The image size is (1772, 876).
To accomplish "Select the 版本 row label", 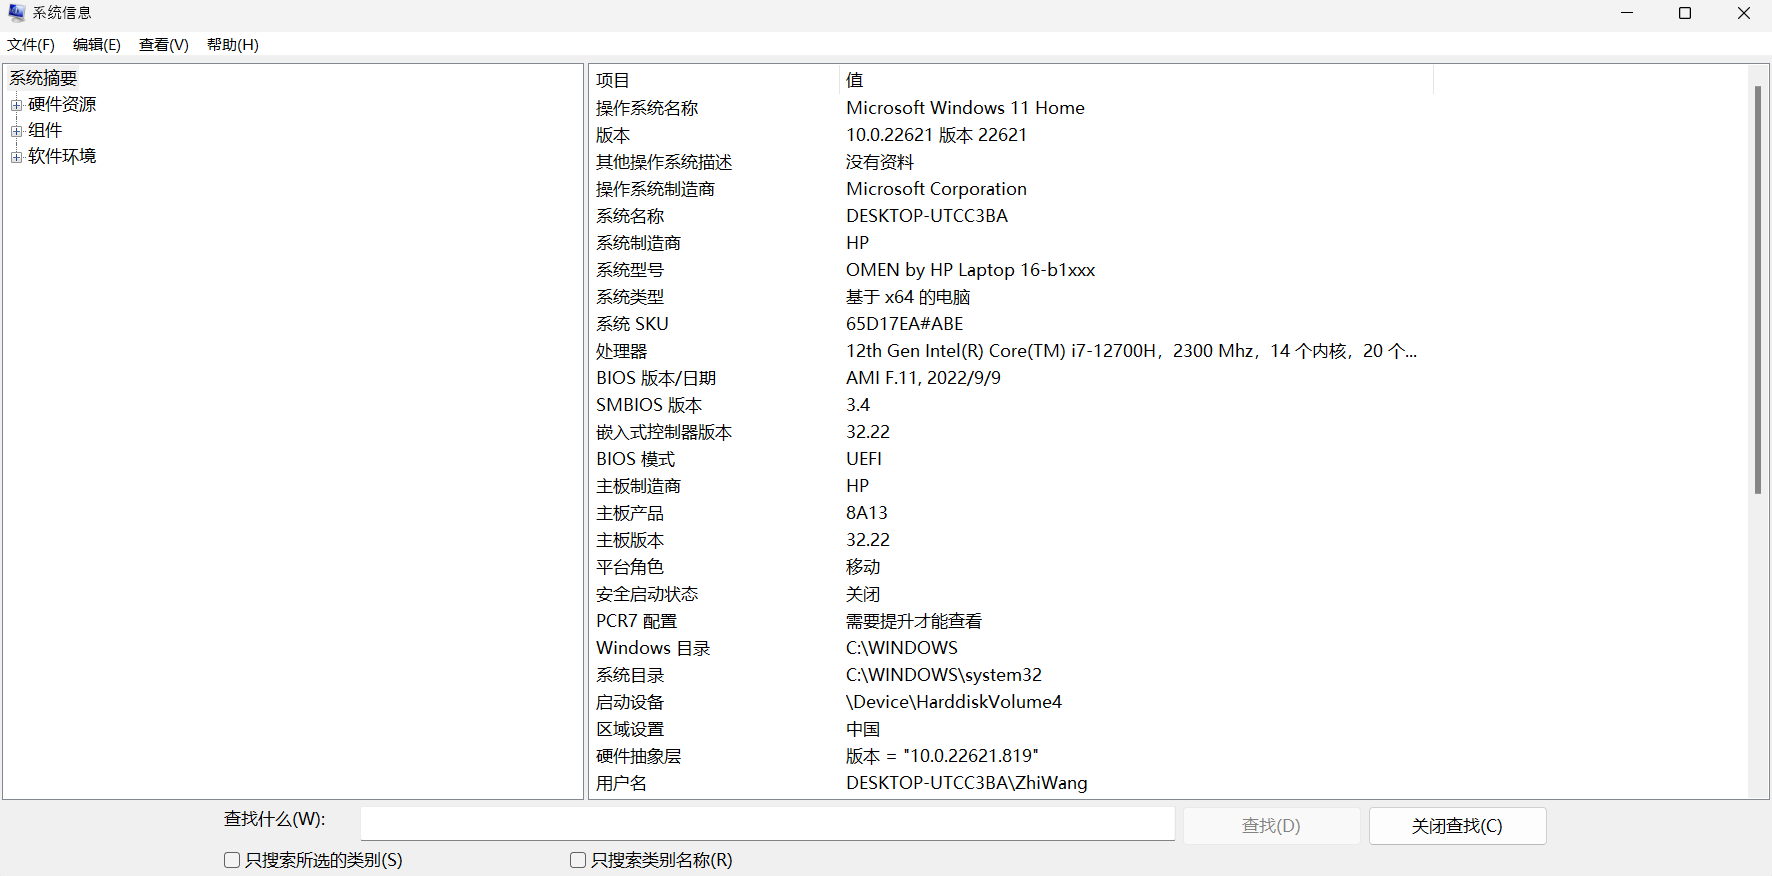I will [x=613, y=135].
